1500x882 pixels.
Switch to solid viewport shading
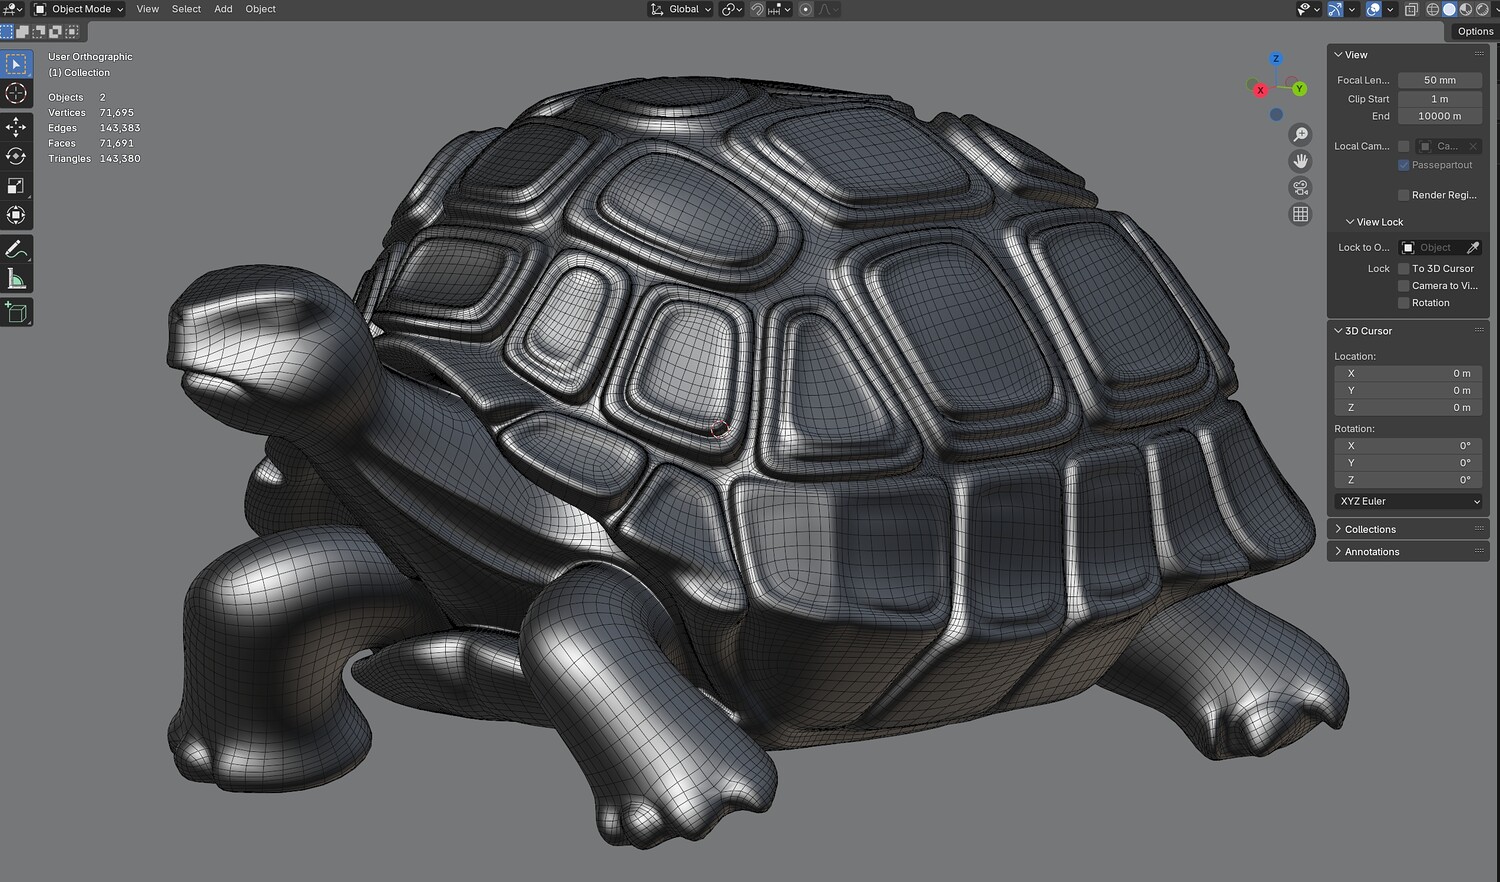(1449, 9)
